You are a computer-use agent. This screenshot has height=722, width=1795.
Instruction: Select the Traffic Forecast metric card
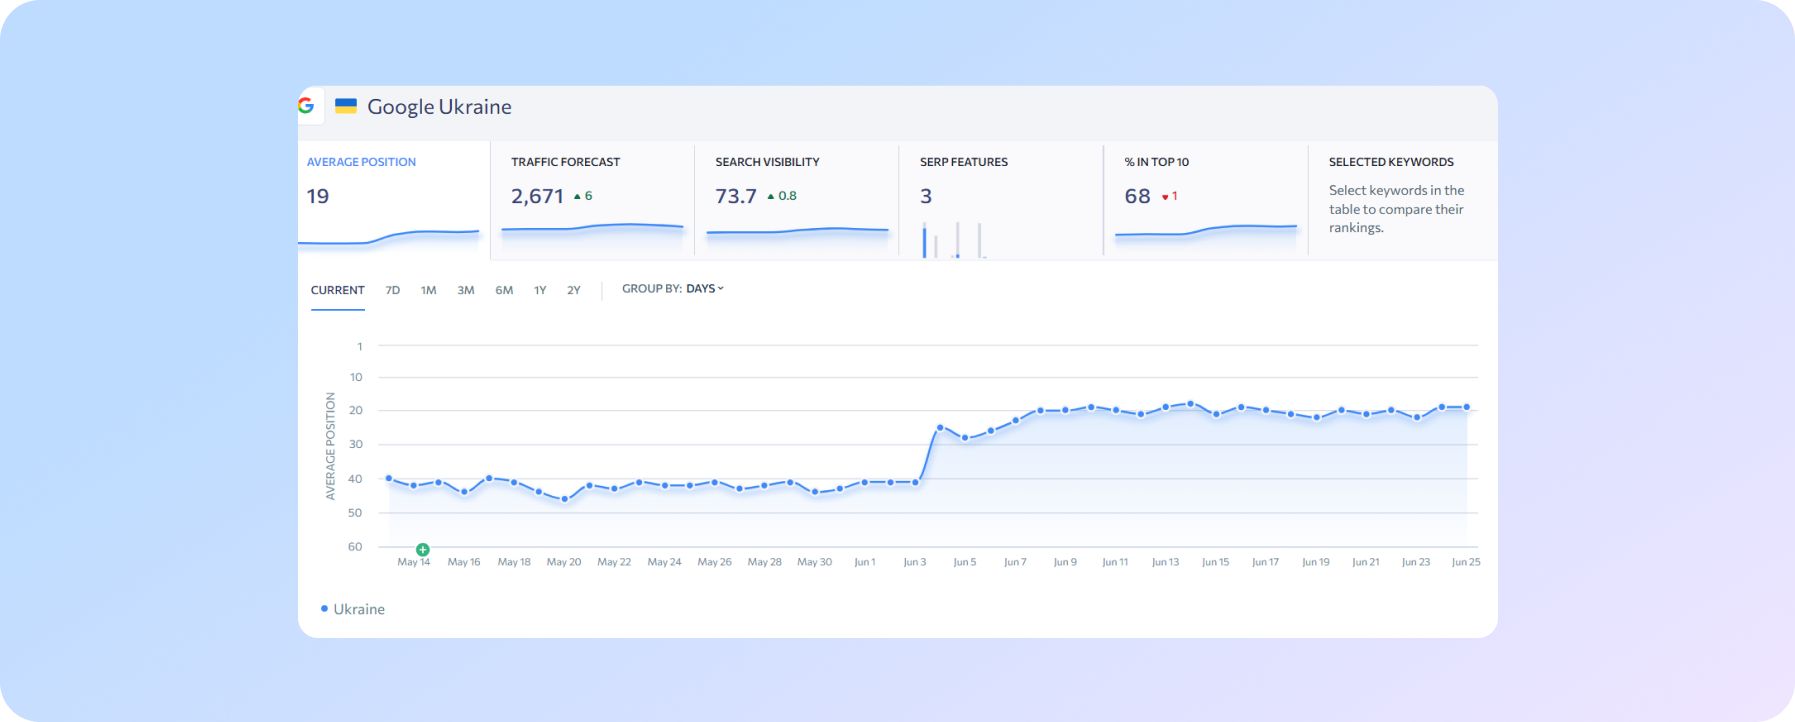[x=592, y=200]
